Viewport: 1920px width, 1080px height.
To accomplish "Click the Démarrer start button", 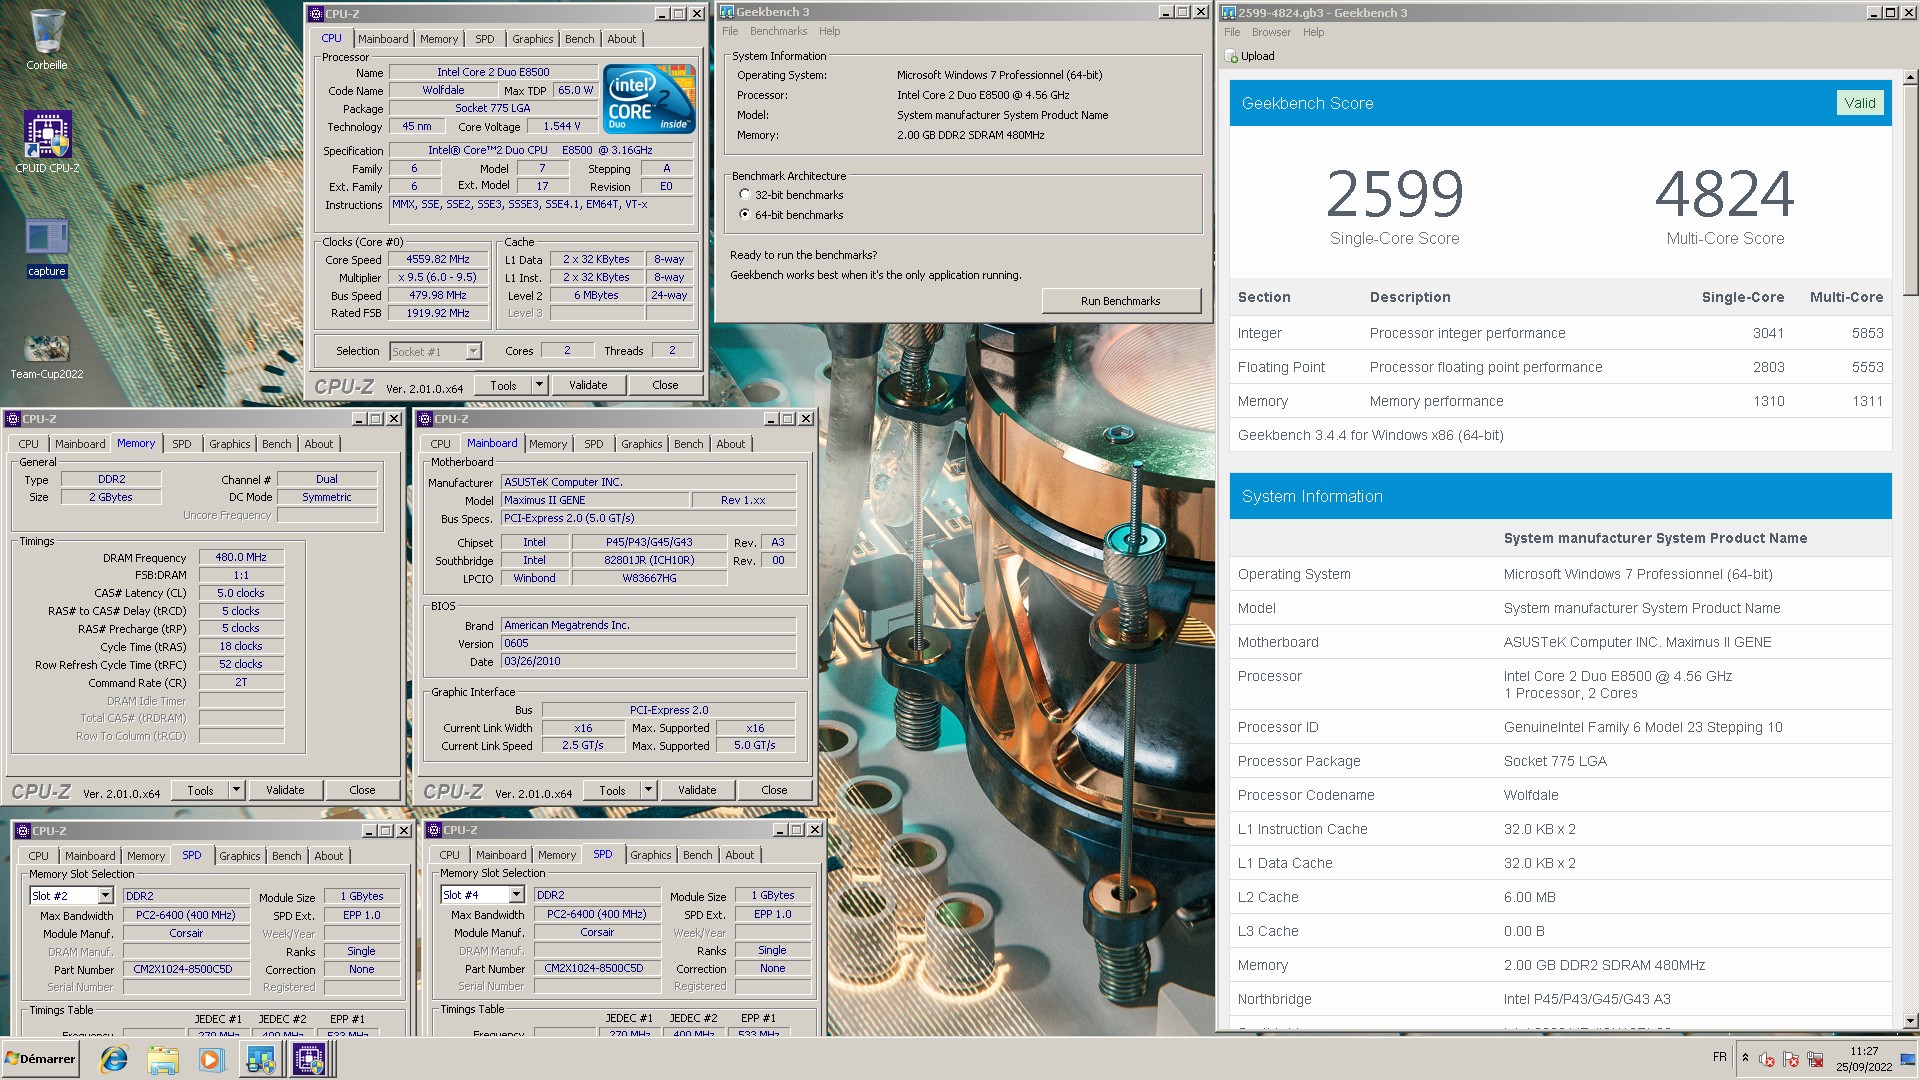I will [40, 1058].
